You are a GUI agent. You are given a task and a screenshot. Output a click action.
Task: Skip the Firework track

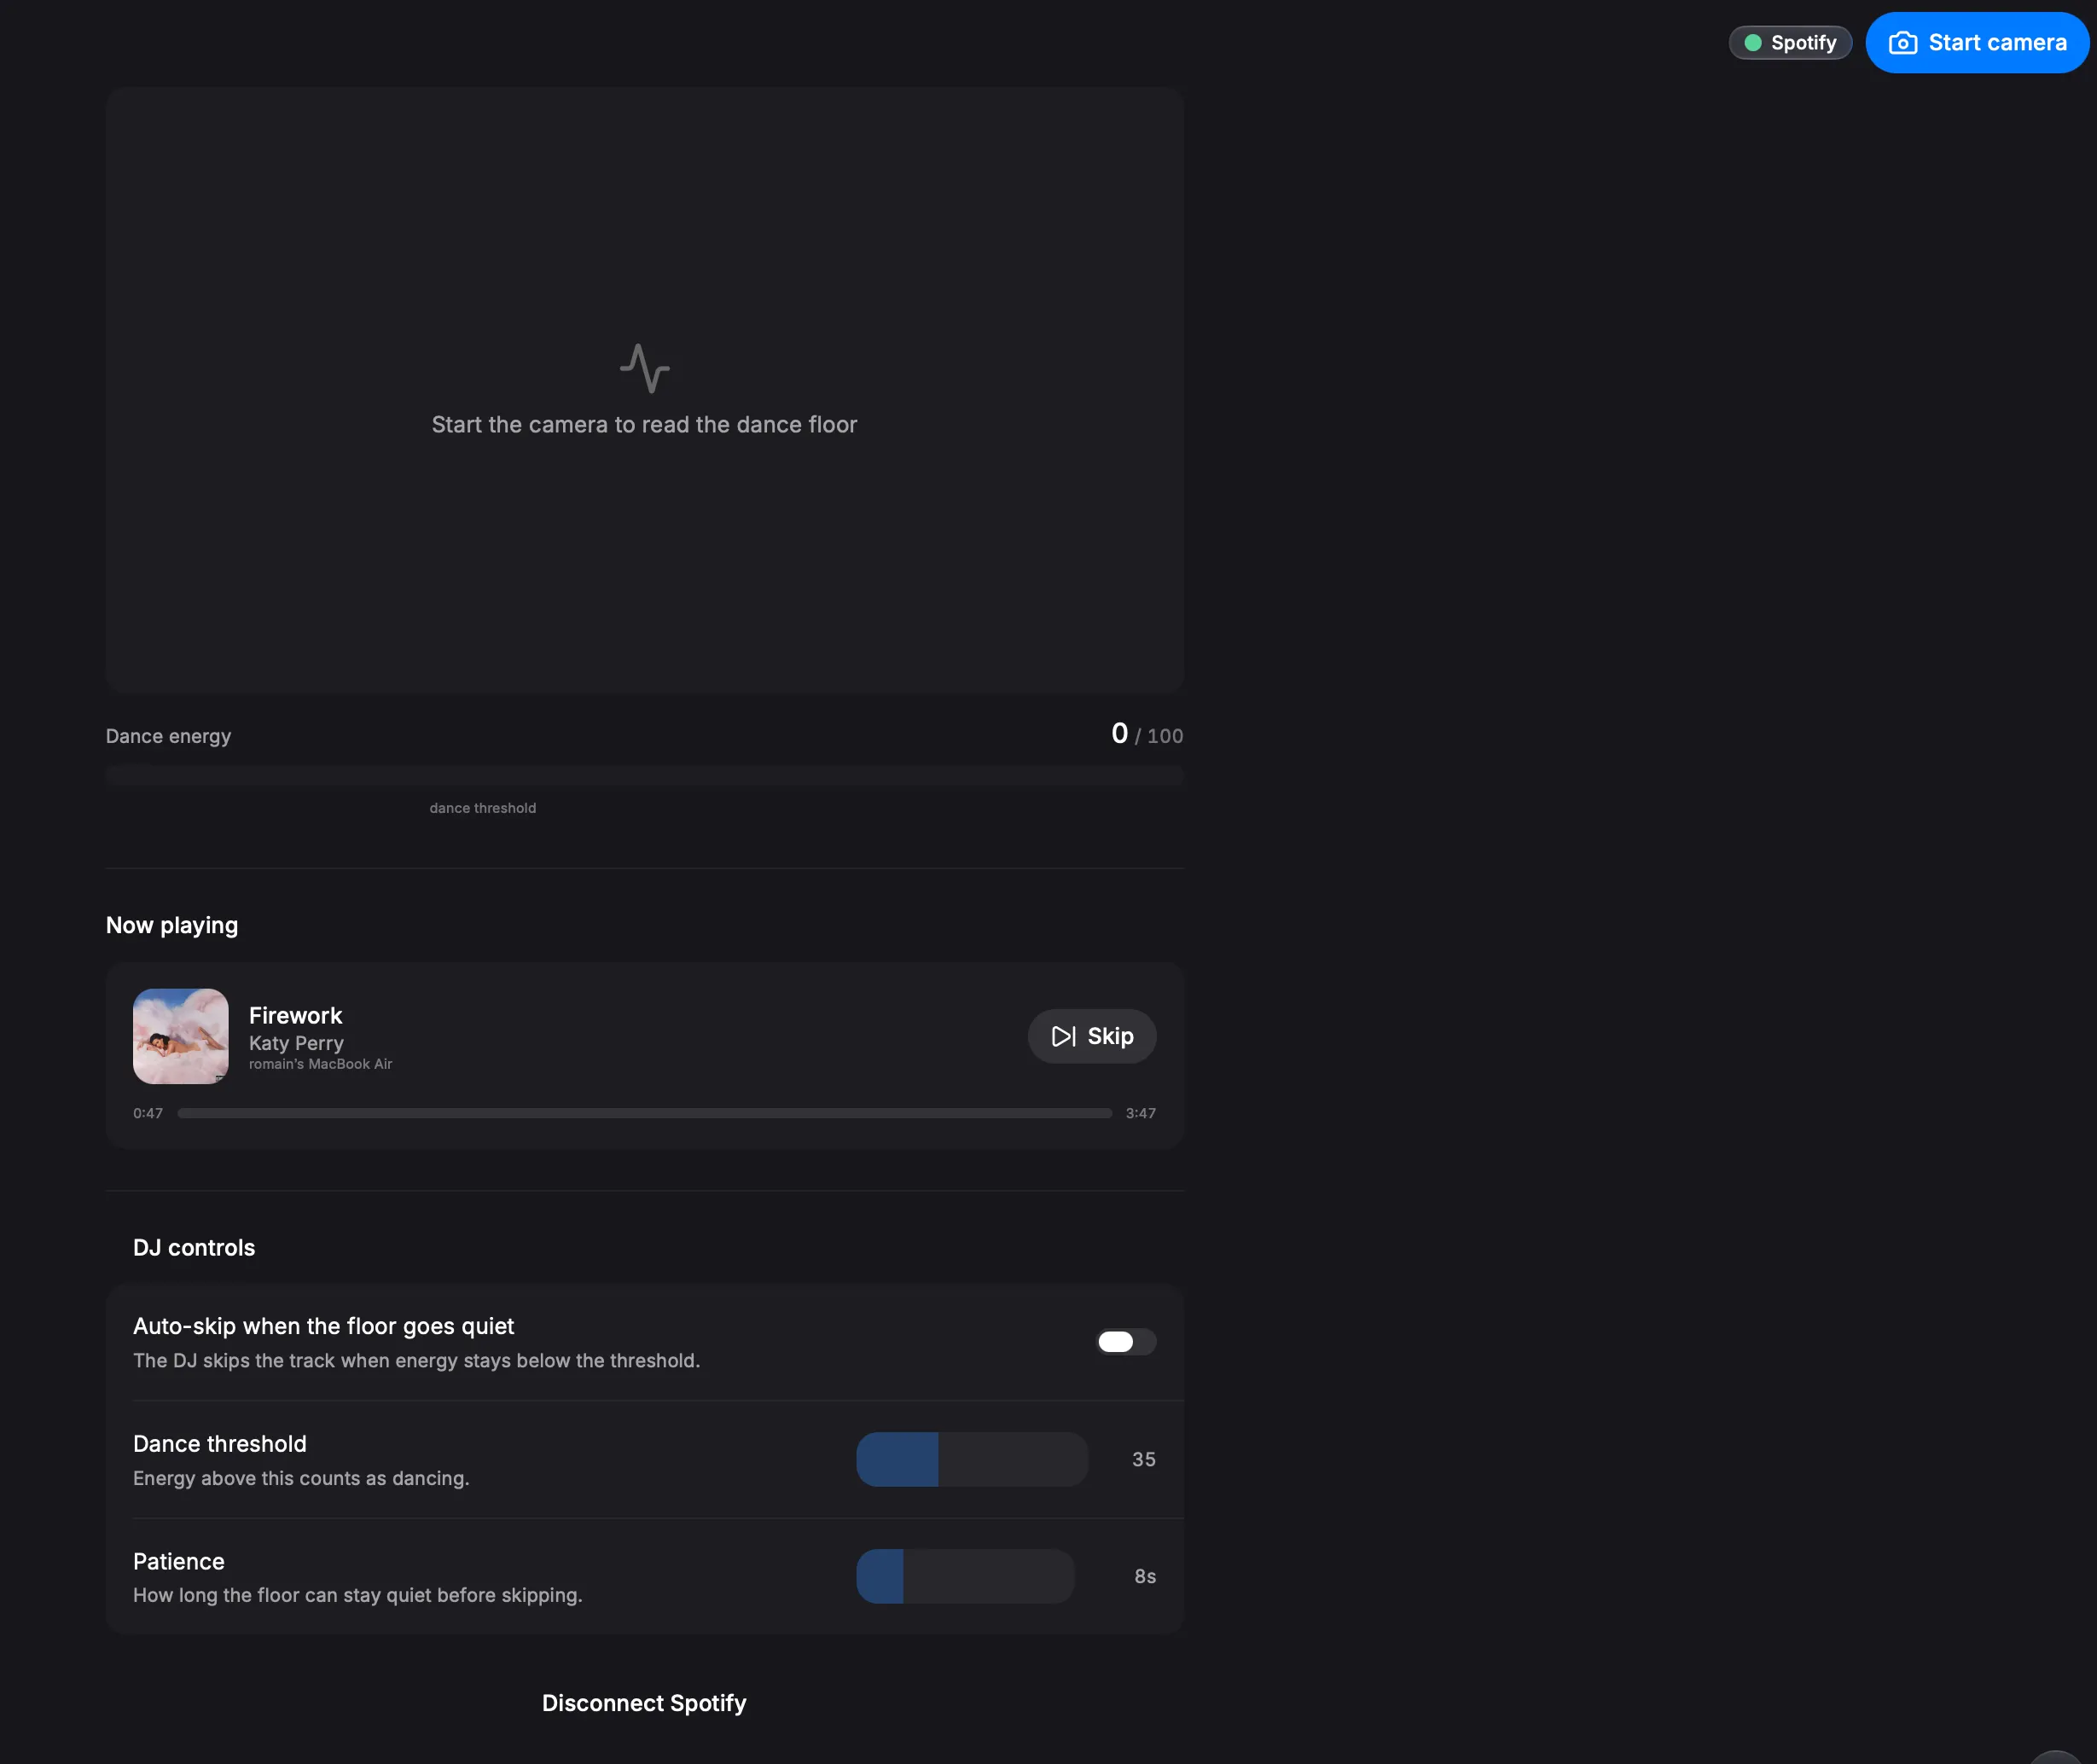[1092, 1036]
